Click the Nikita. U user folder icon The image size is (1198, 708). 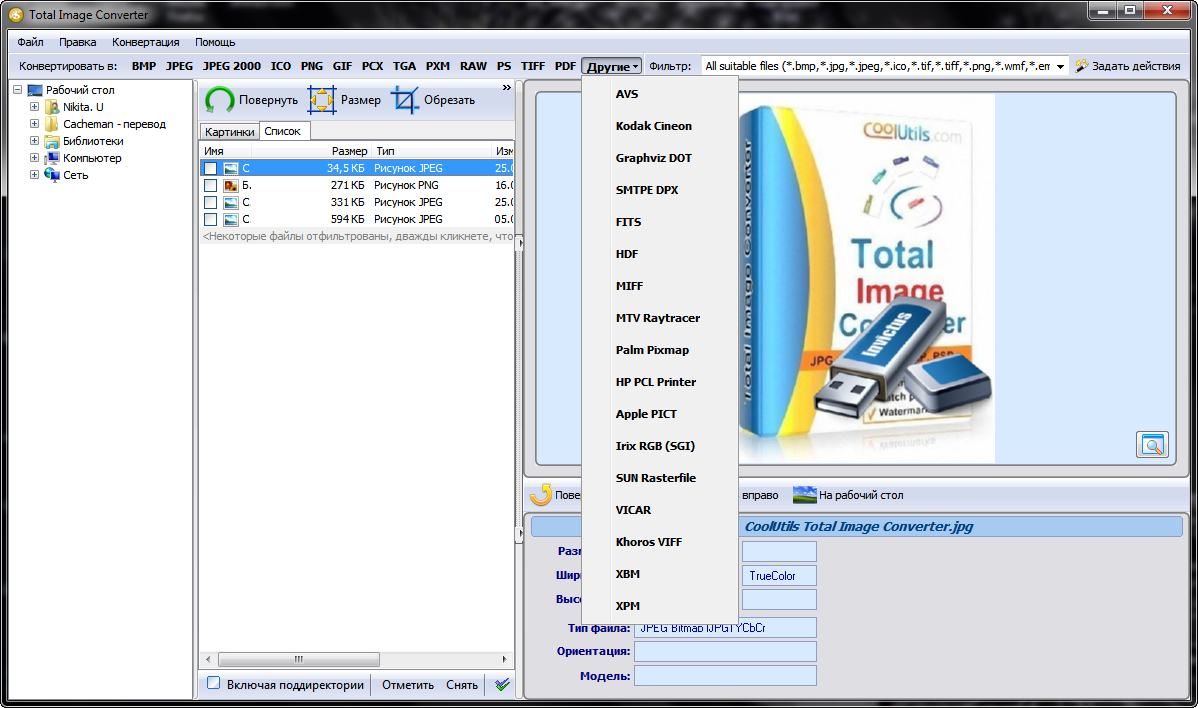[52, 107]
